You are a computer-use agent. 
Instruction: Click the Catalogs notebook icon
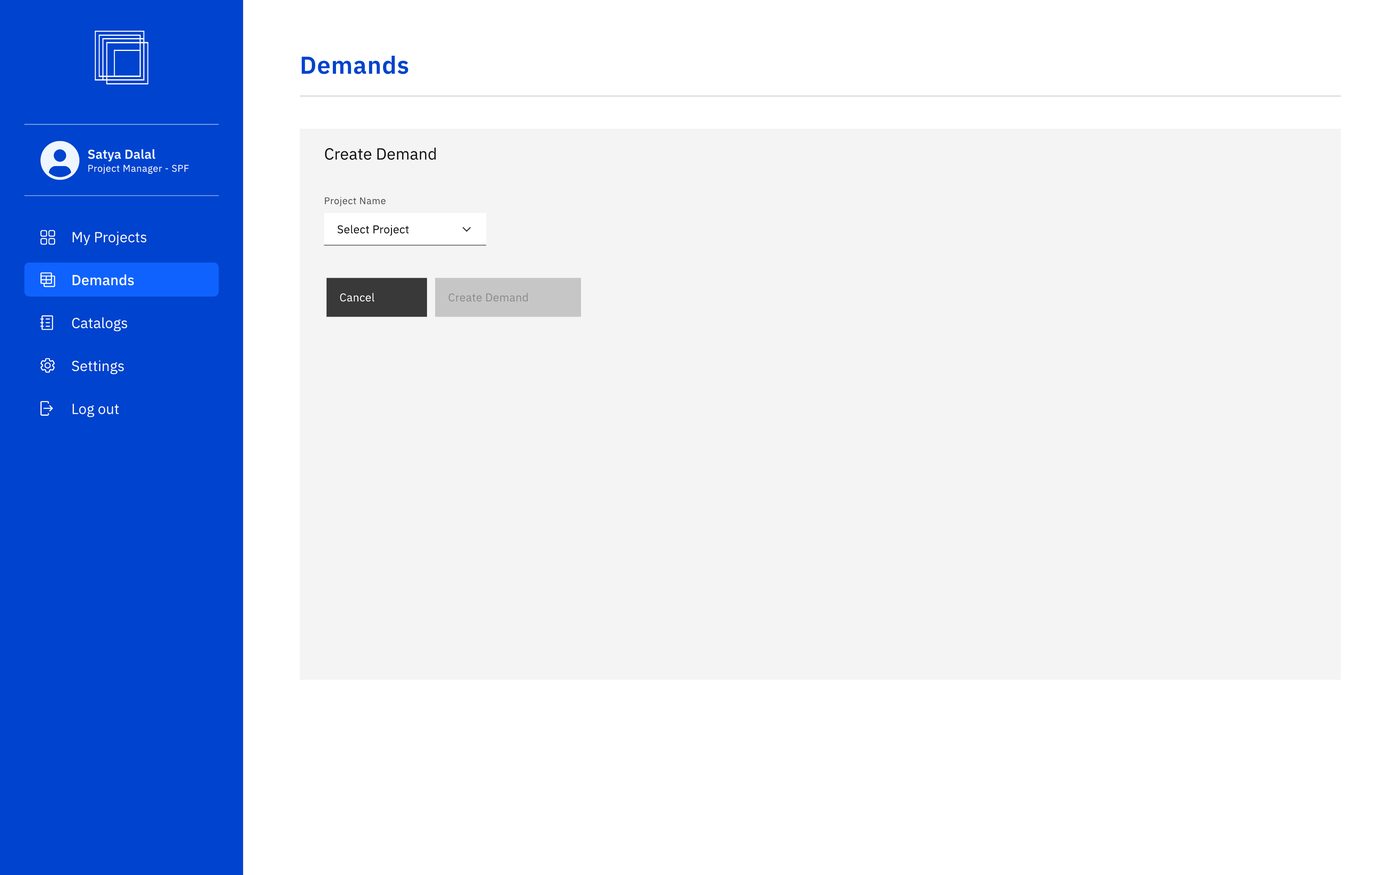click(x=47, y=323)
